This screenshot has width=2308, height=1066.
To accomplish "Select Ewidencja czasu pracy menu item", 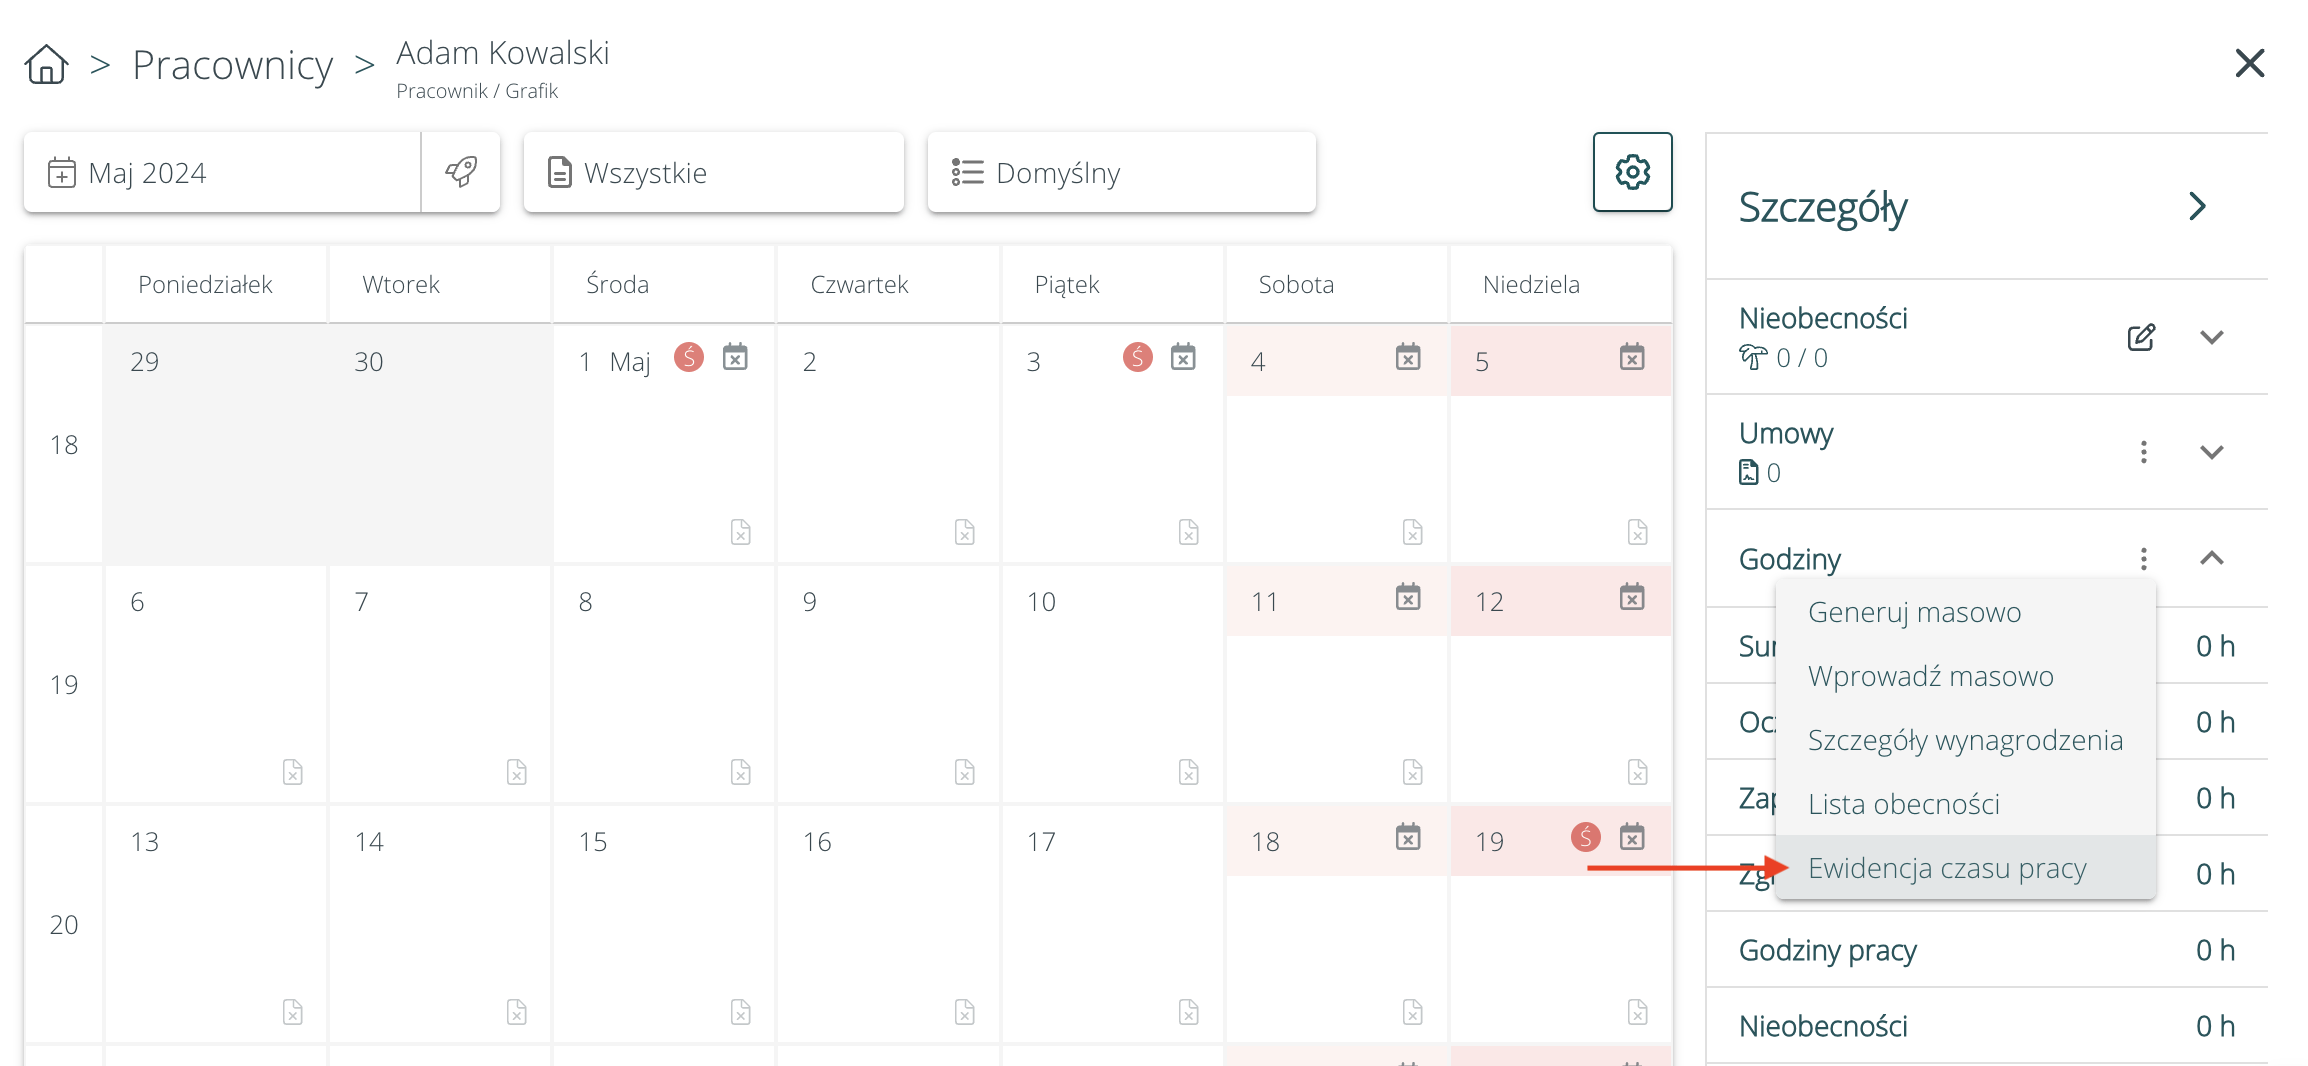I will click(1946, 868).
